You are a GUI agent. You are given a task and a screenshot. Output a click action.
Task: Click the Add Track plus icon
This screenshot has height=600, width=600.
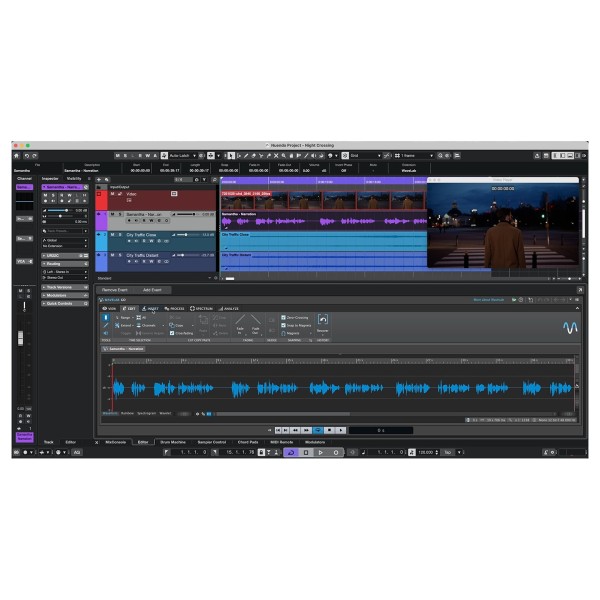pyautogui.click(x=99, y=179)
